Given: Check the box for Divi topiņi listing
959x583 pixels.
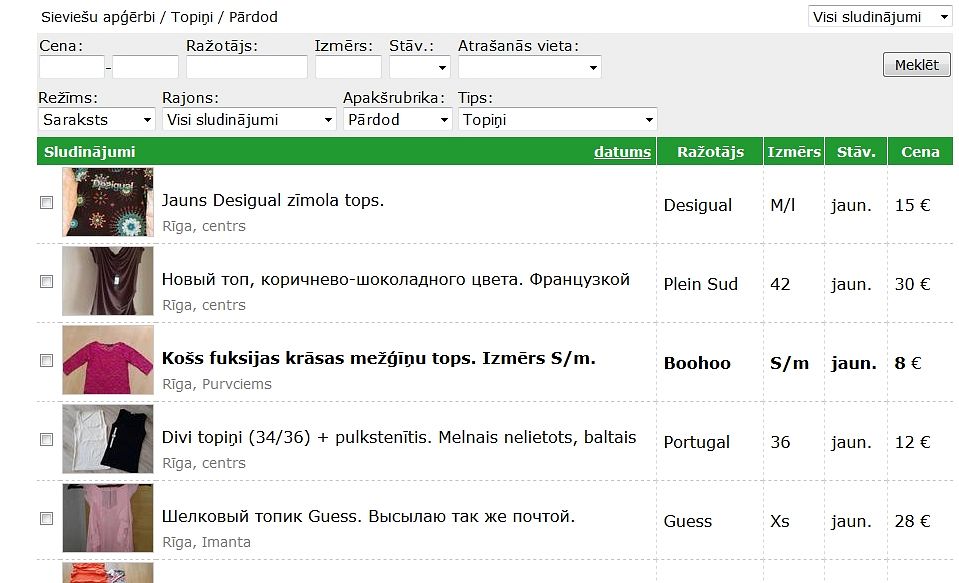Looking at the screenshot, I should coord(46,439).
